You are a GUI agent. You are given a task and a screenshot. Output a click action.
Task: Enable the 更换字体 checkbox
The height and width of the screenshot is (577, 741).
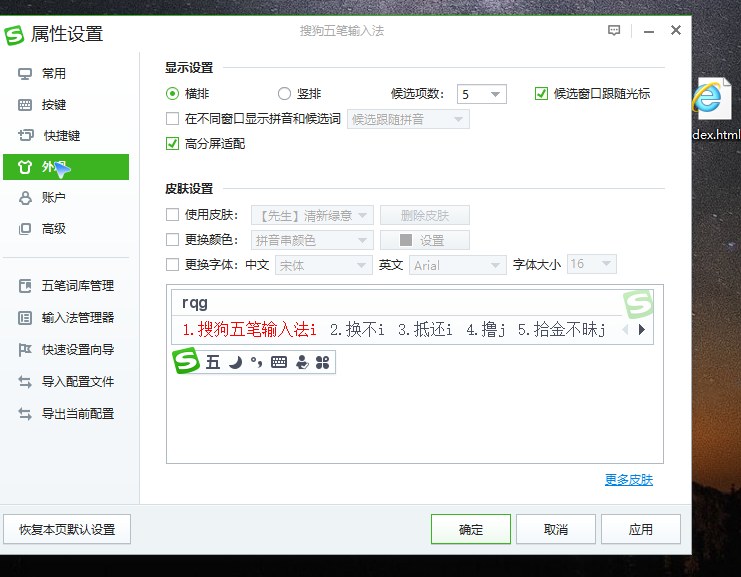click(172, 265)
